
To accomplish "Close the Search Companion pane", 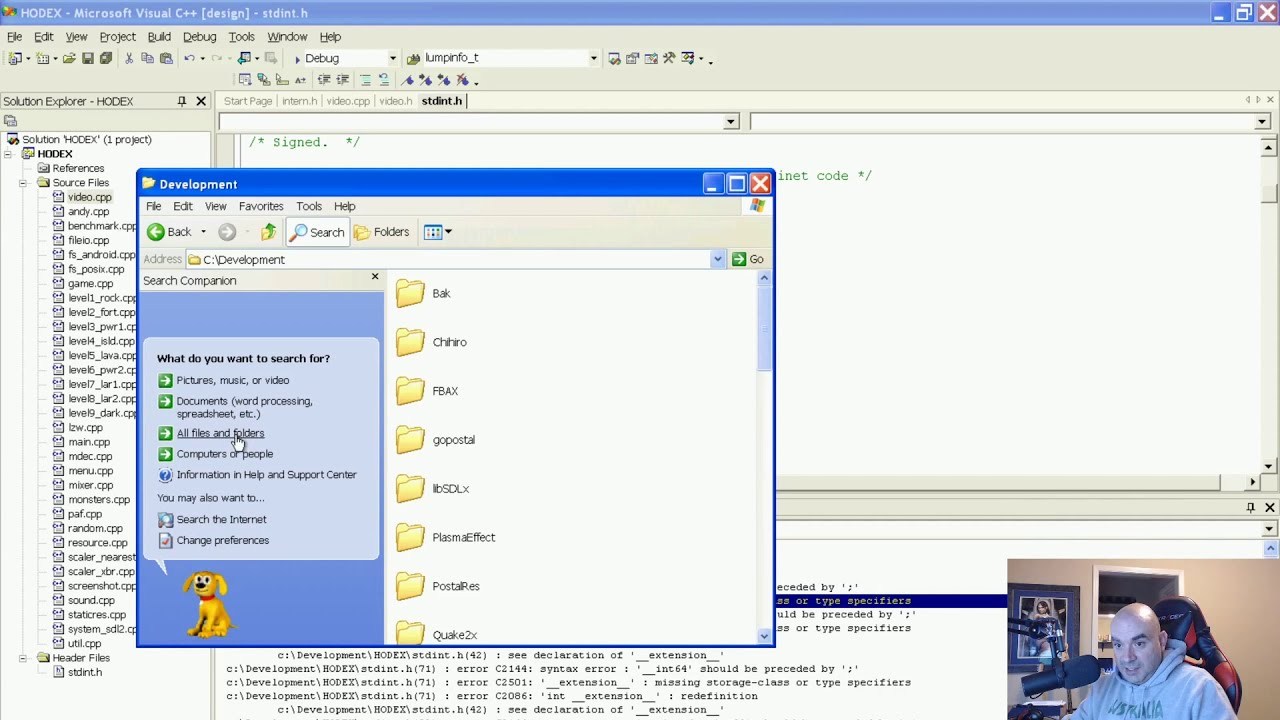I will (375, 277).
